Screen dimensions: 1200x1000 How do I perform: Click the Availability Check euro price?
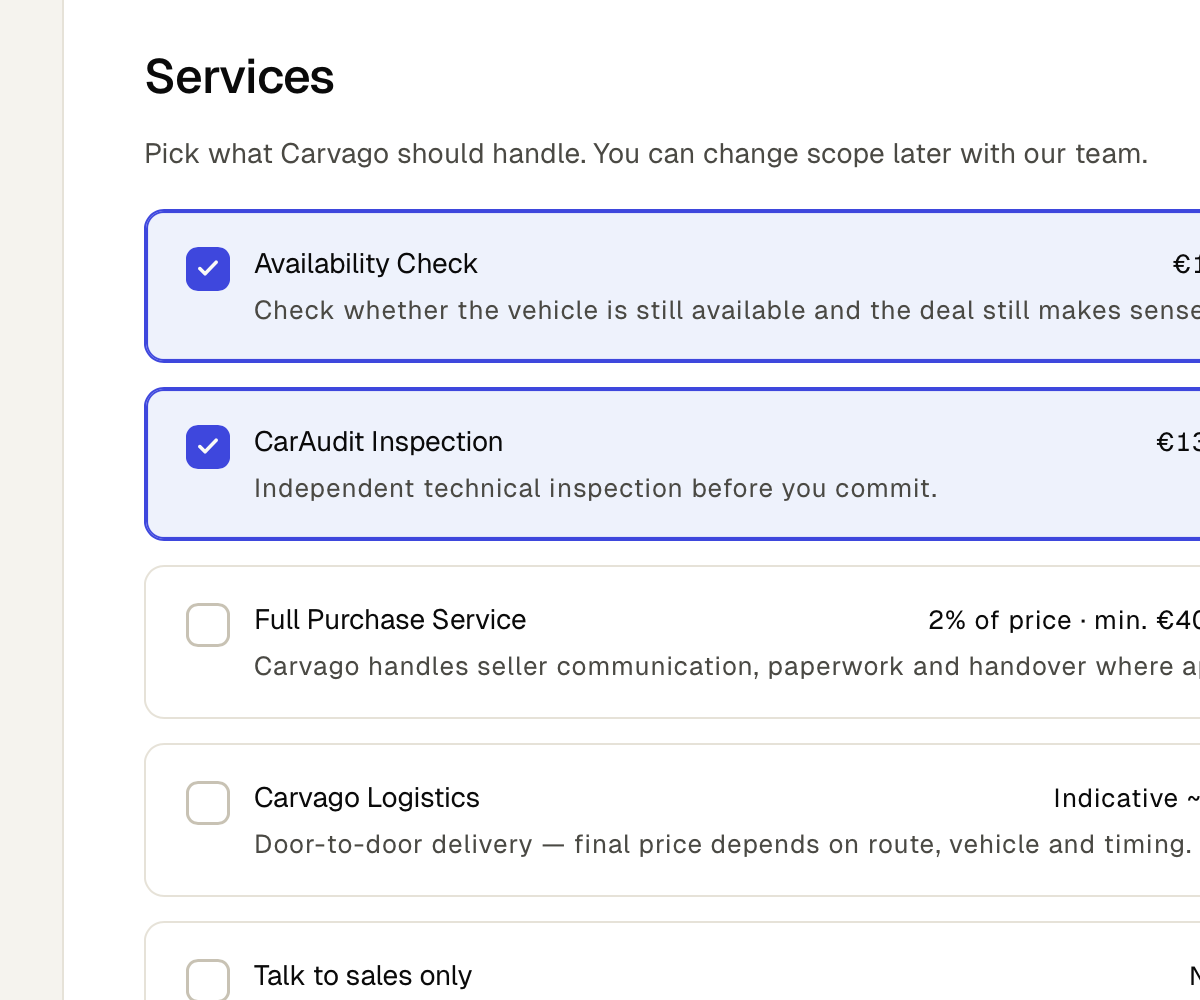coord(1186,264)
